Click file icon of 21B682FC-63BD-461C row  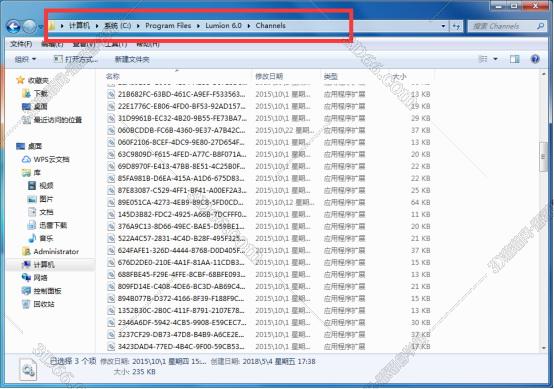111,94
